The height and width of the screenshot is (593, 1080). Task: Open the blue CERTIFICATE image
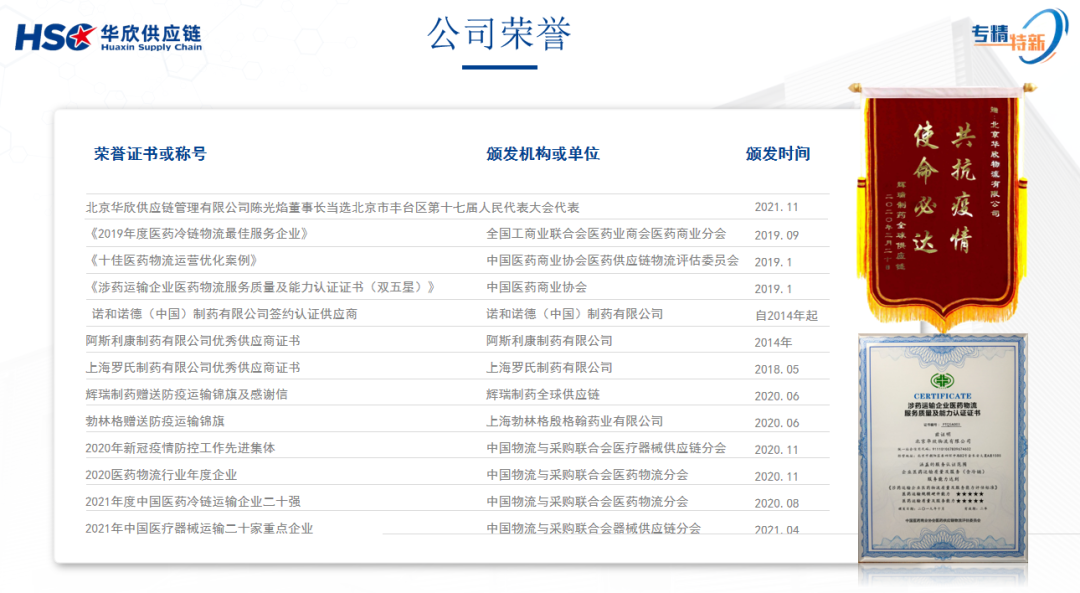(942, 448)
